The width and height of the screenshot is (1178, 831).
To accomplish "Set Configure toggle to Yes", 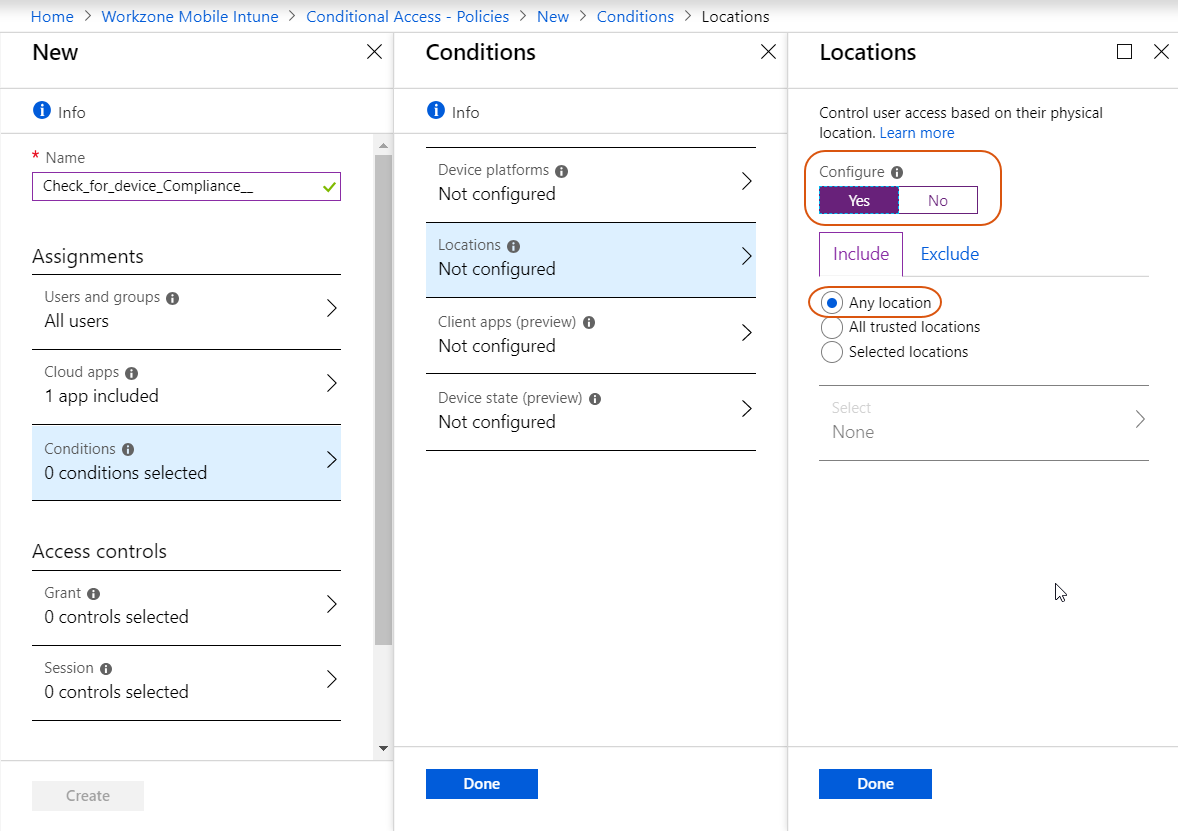I will (x=859, y=201).
